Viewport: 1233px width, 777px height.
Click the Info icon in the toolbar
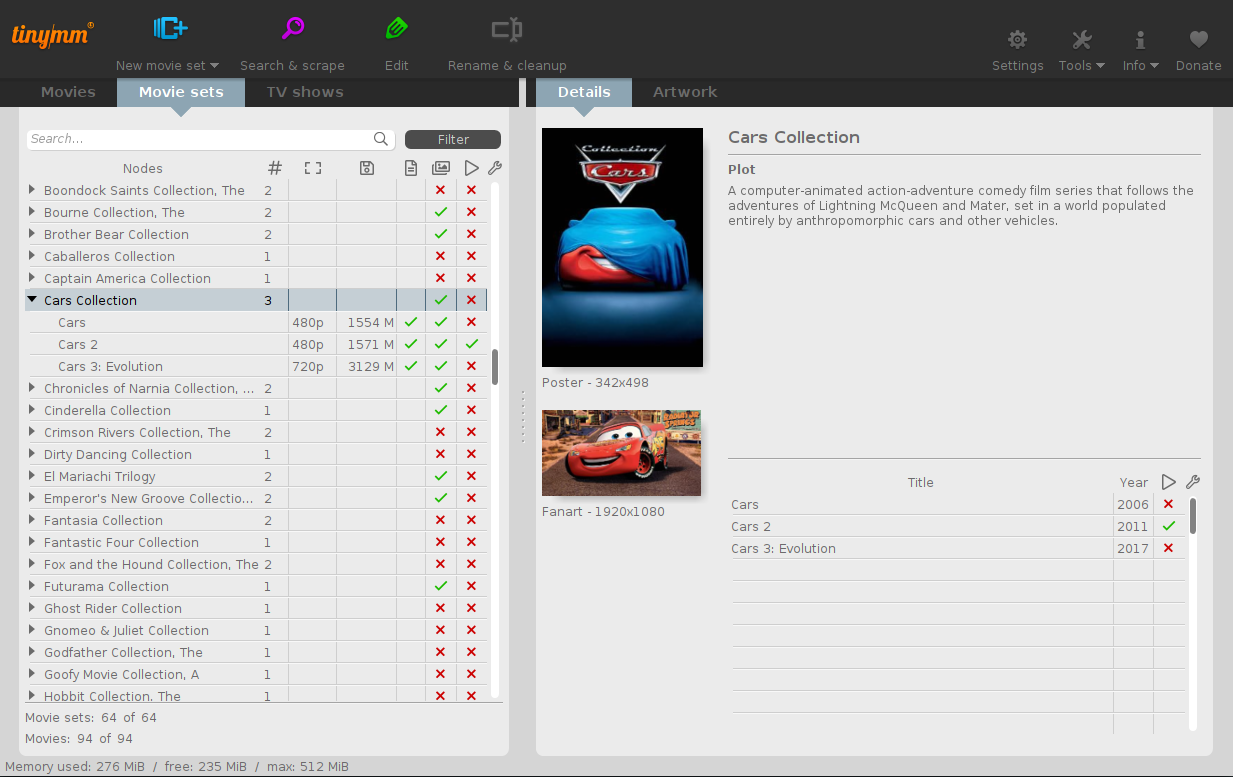(1139, 40)
